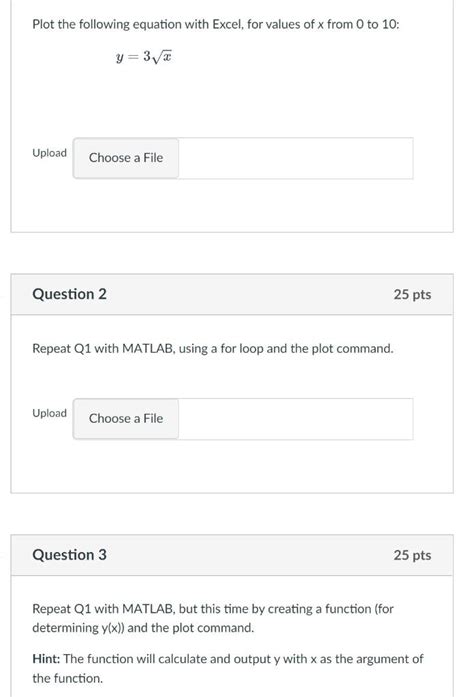The image size is (474, 697).
Task: Click the 25 pts label of Question 2
Action: [x=412, y=294]
